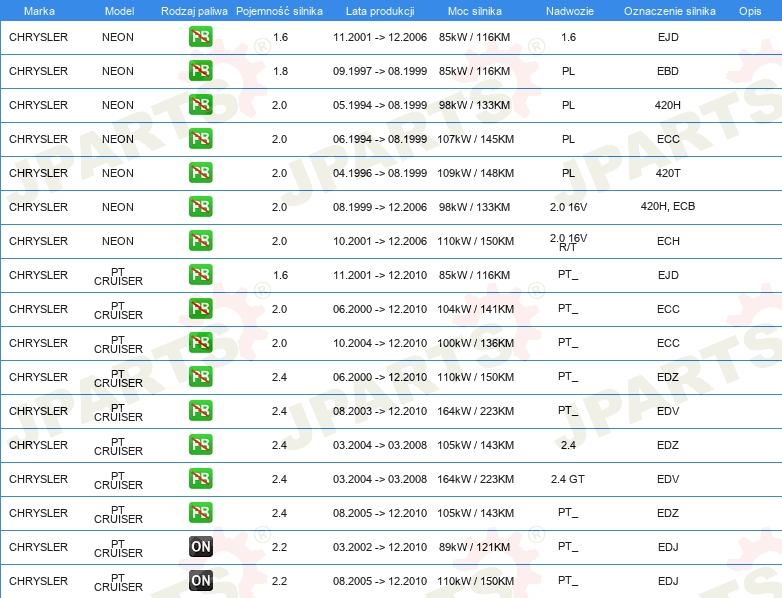The height and width of the screenshot is (598, 782).
Task: Select power cell 107kW / 145KM
Action: (475, 139)
